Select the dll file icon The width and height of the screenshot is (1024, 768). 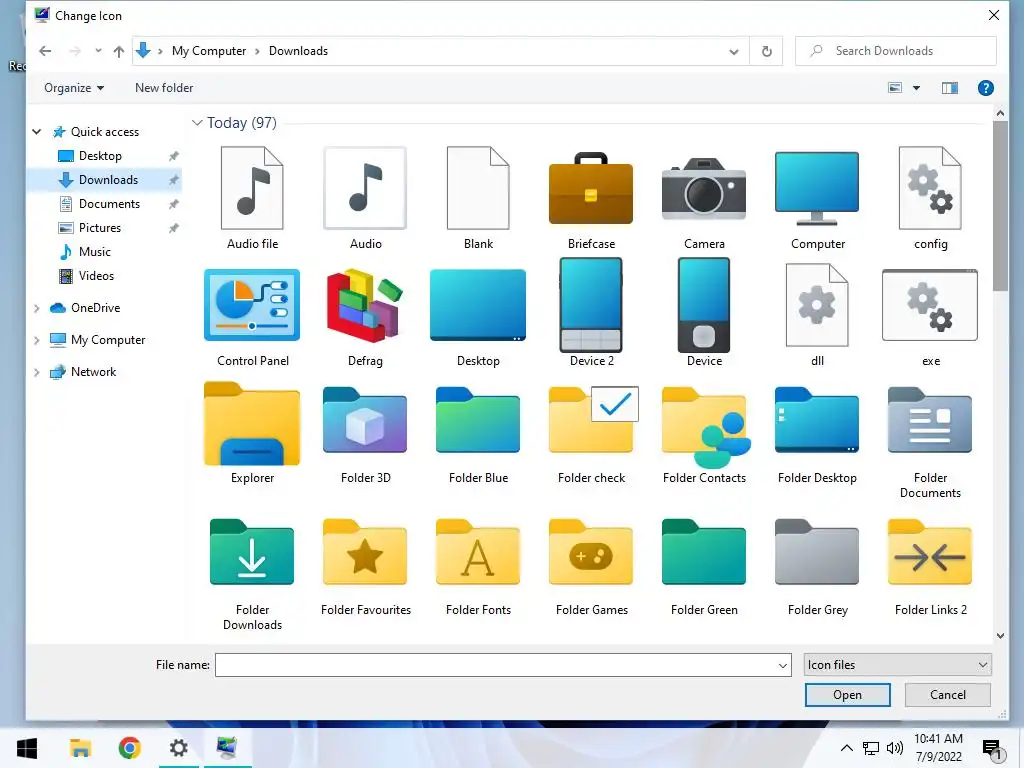817,305
